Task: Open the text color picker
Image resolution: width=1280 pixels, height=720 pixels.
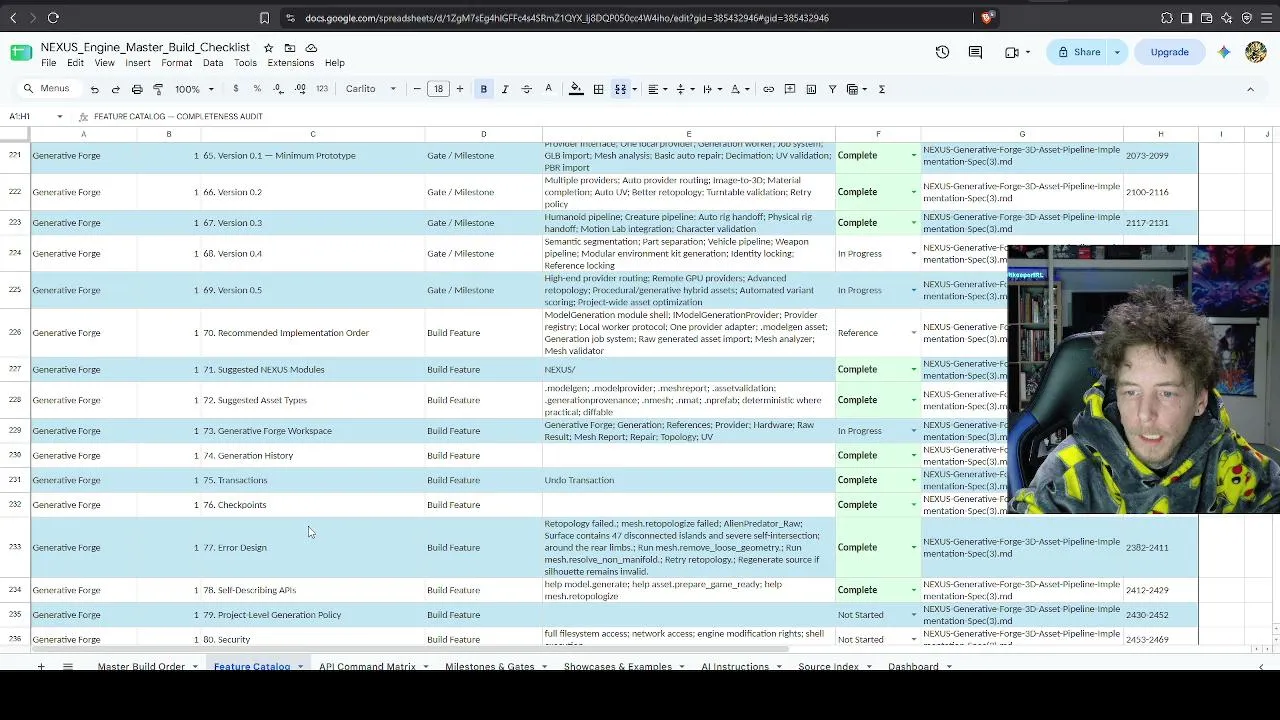Action: tap(548, 89)
